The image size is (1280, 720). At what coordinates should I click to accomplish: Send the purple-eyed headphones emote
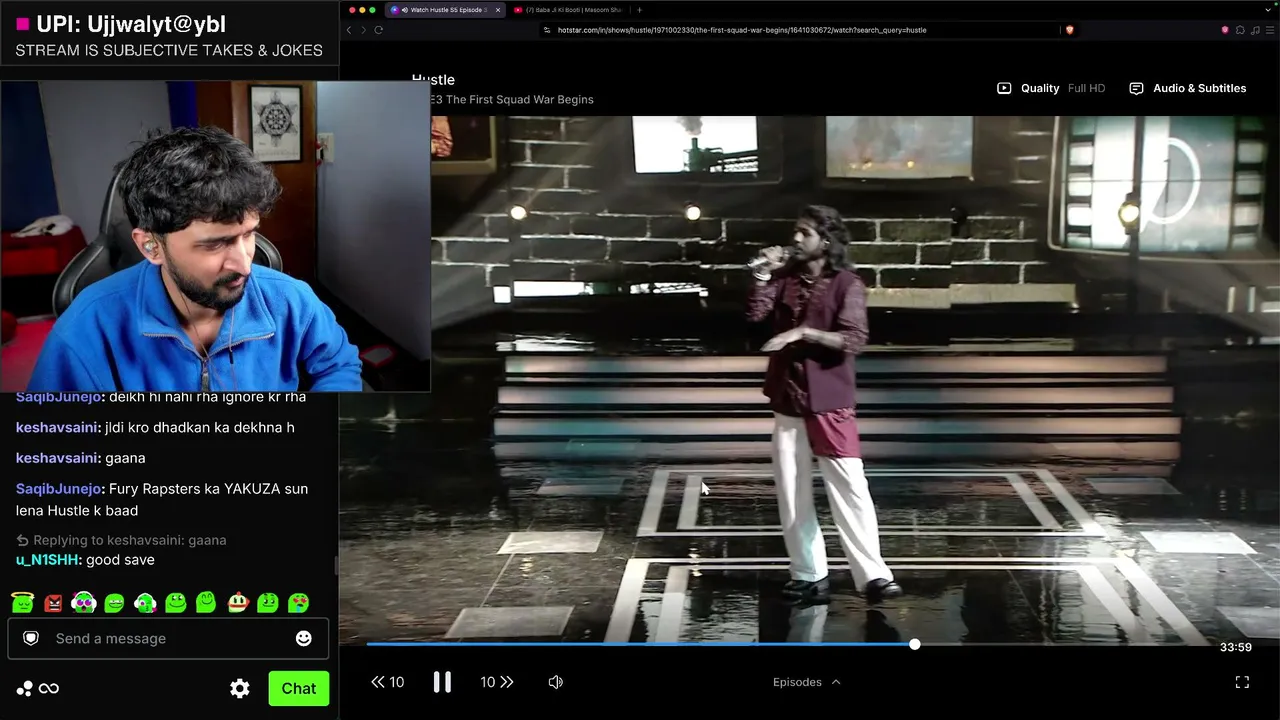click(84, 603)
